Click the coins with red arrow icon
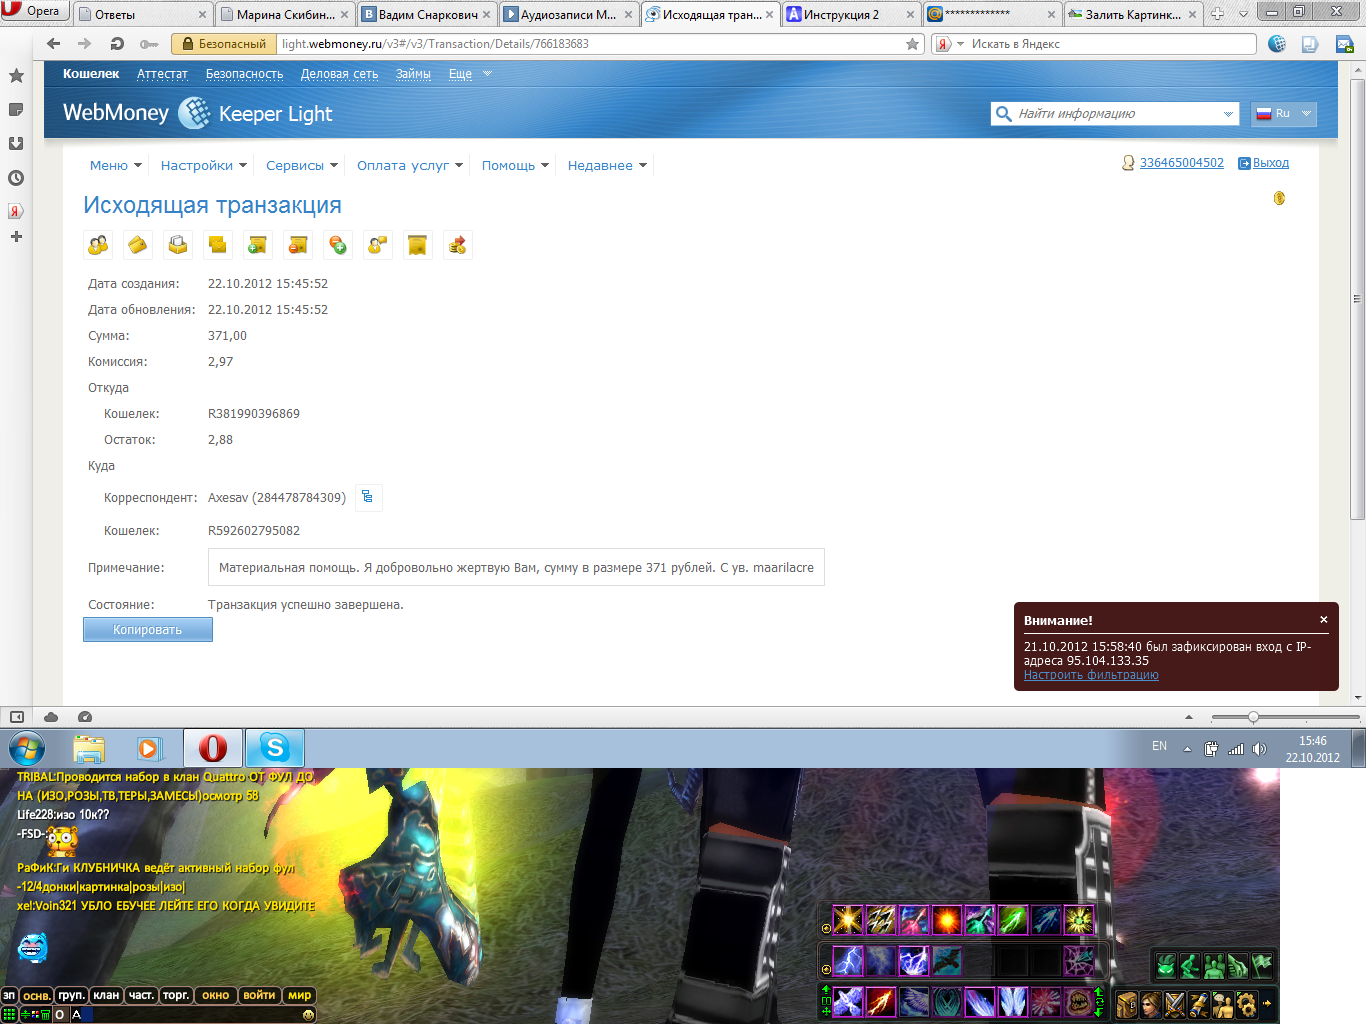This screenshot has width=1366, height=1024. [458, 245]
